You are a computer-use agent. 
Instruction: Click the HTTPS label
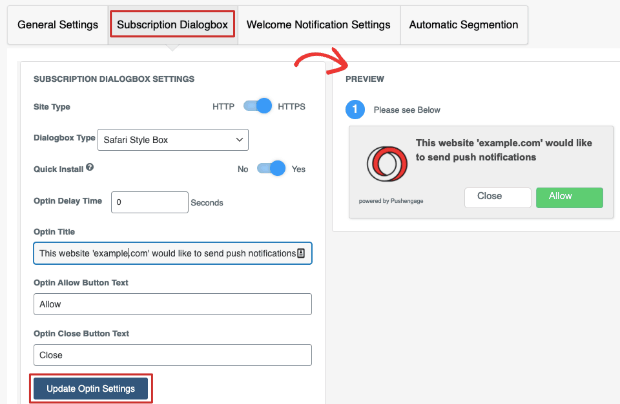pos(291,107)
